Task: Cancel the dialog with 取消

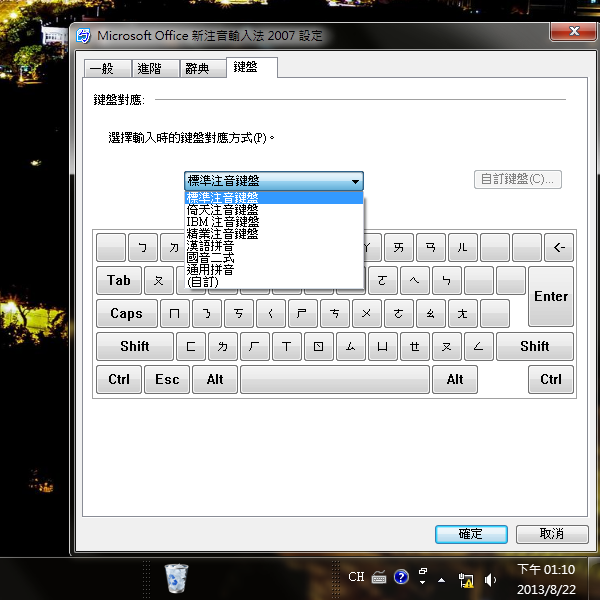Action: pyautogui.click(x=551, y=534)
